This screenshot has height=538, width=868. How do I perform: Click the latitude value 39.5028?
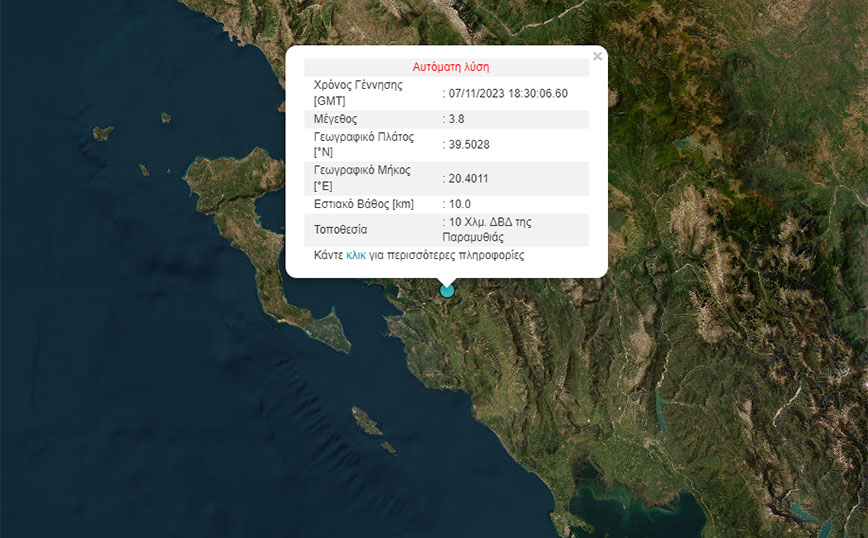point(468,145)
